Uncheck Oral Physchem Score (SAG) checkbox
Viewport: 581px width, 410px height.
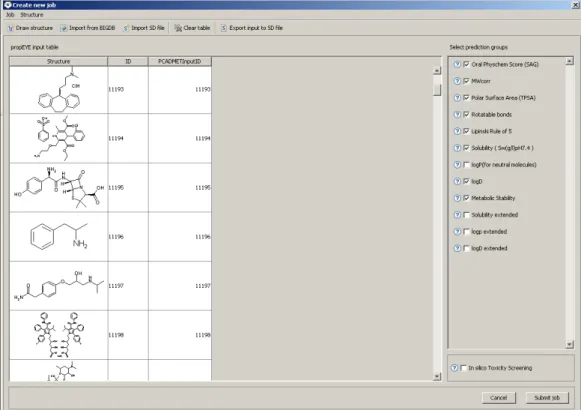click(467, 64)
